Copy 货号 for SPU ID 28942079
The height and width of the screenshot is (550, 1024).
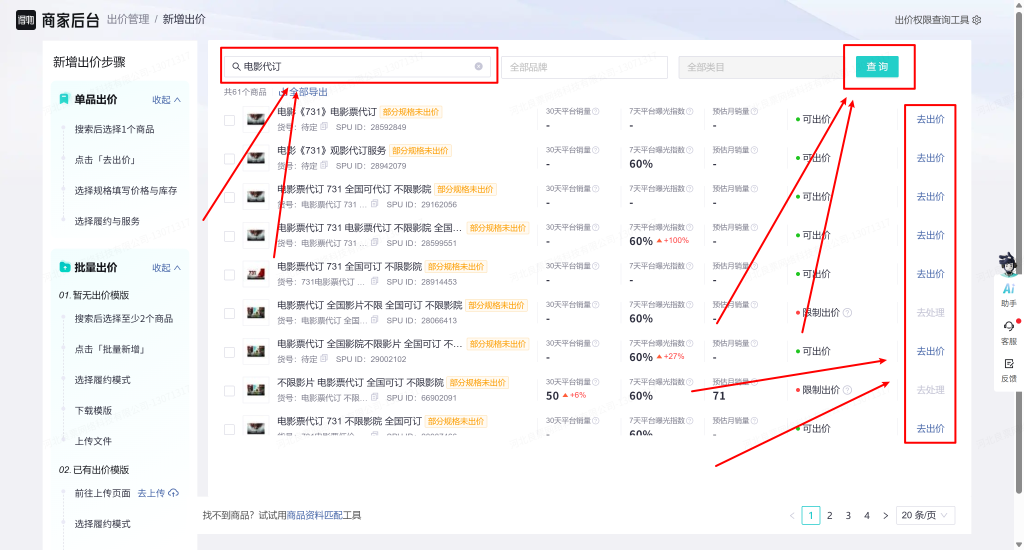click(x=324, y=165)
